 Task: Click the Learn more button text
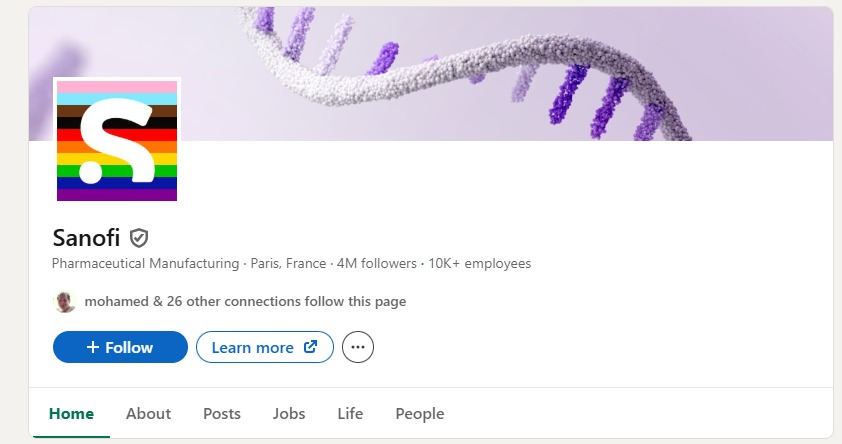click(252, 347)
